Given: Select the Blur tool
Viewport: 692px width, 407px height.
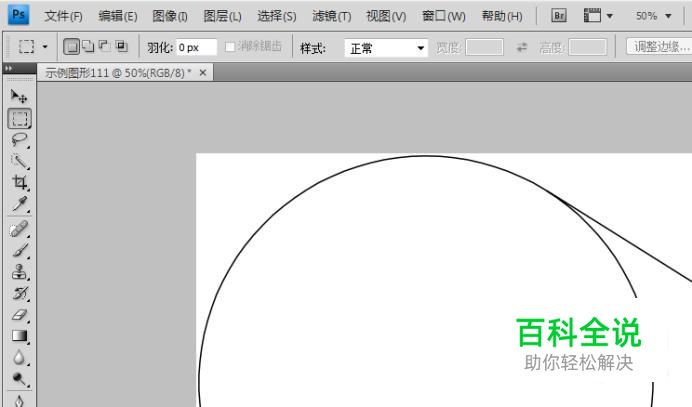Looking at the screenshot, I should pyautogui.click(x=19, y=357).
